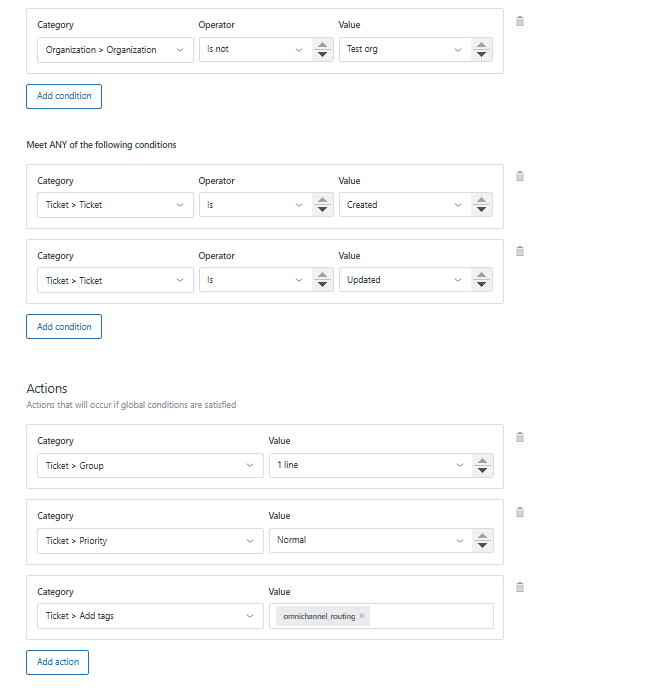The width and height of the screenshot is (659, 693).
Task: Delete the Organization is not Test org condition
Action: 519,22
